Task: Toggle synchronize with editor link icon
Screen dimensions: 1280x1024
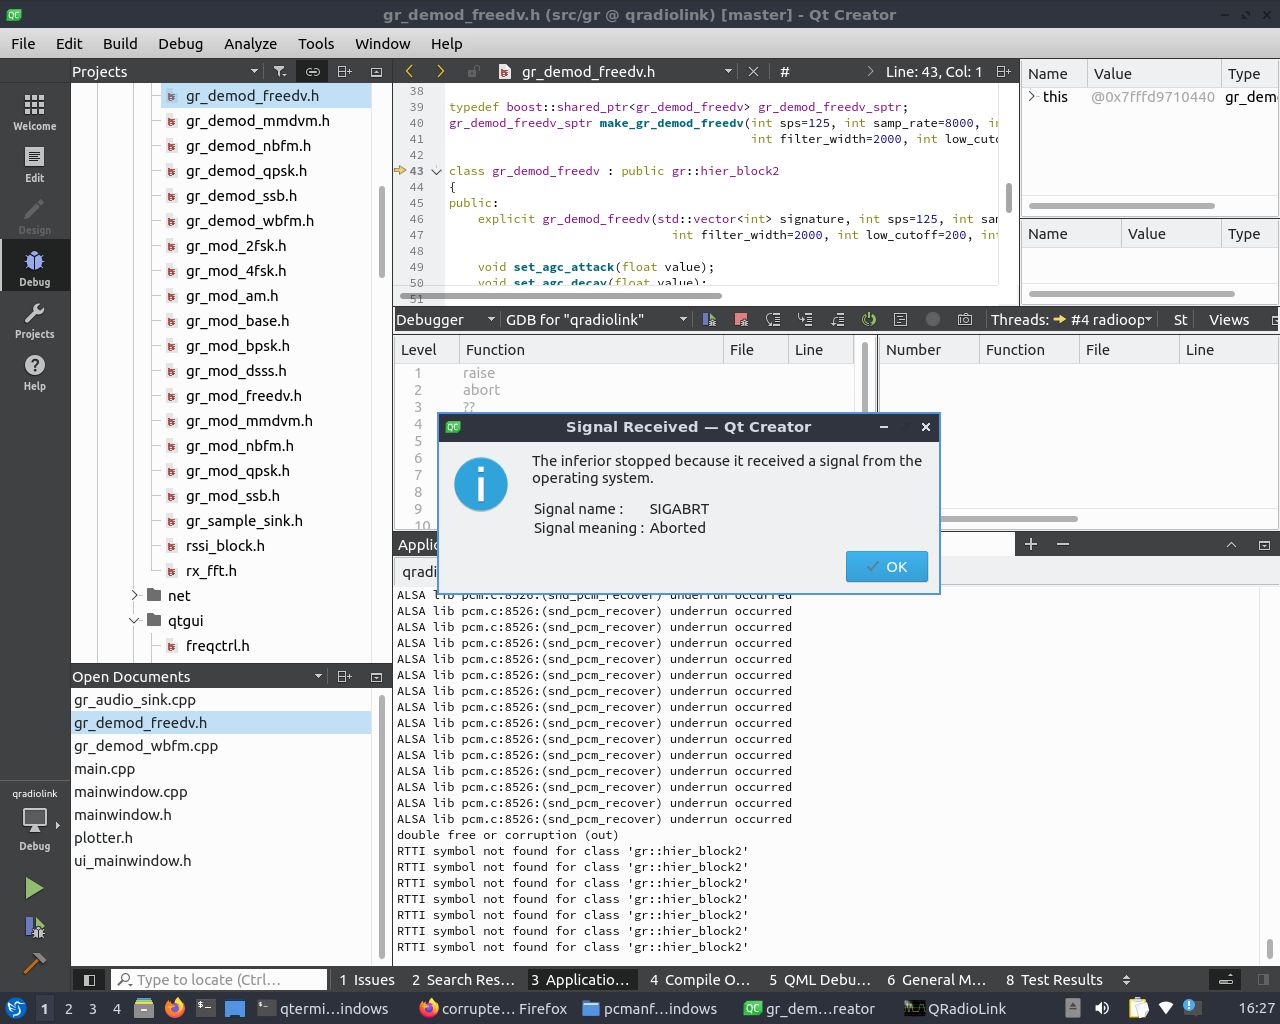Action: (312, 71)
